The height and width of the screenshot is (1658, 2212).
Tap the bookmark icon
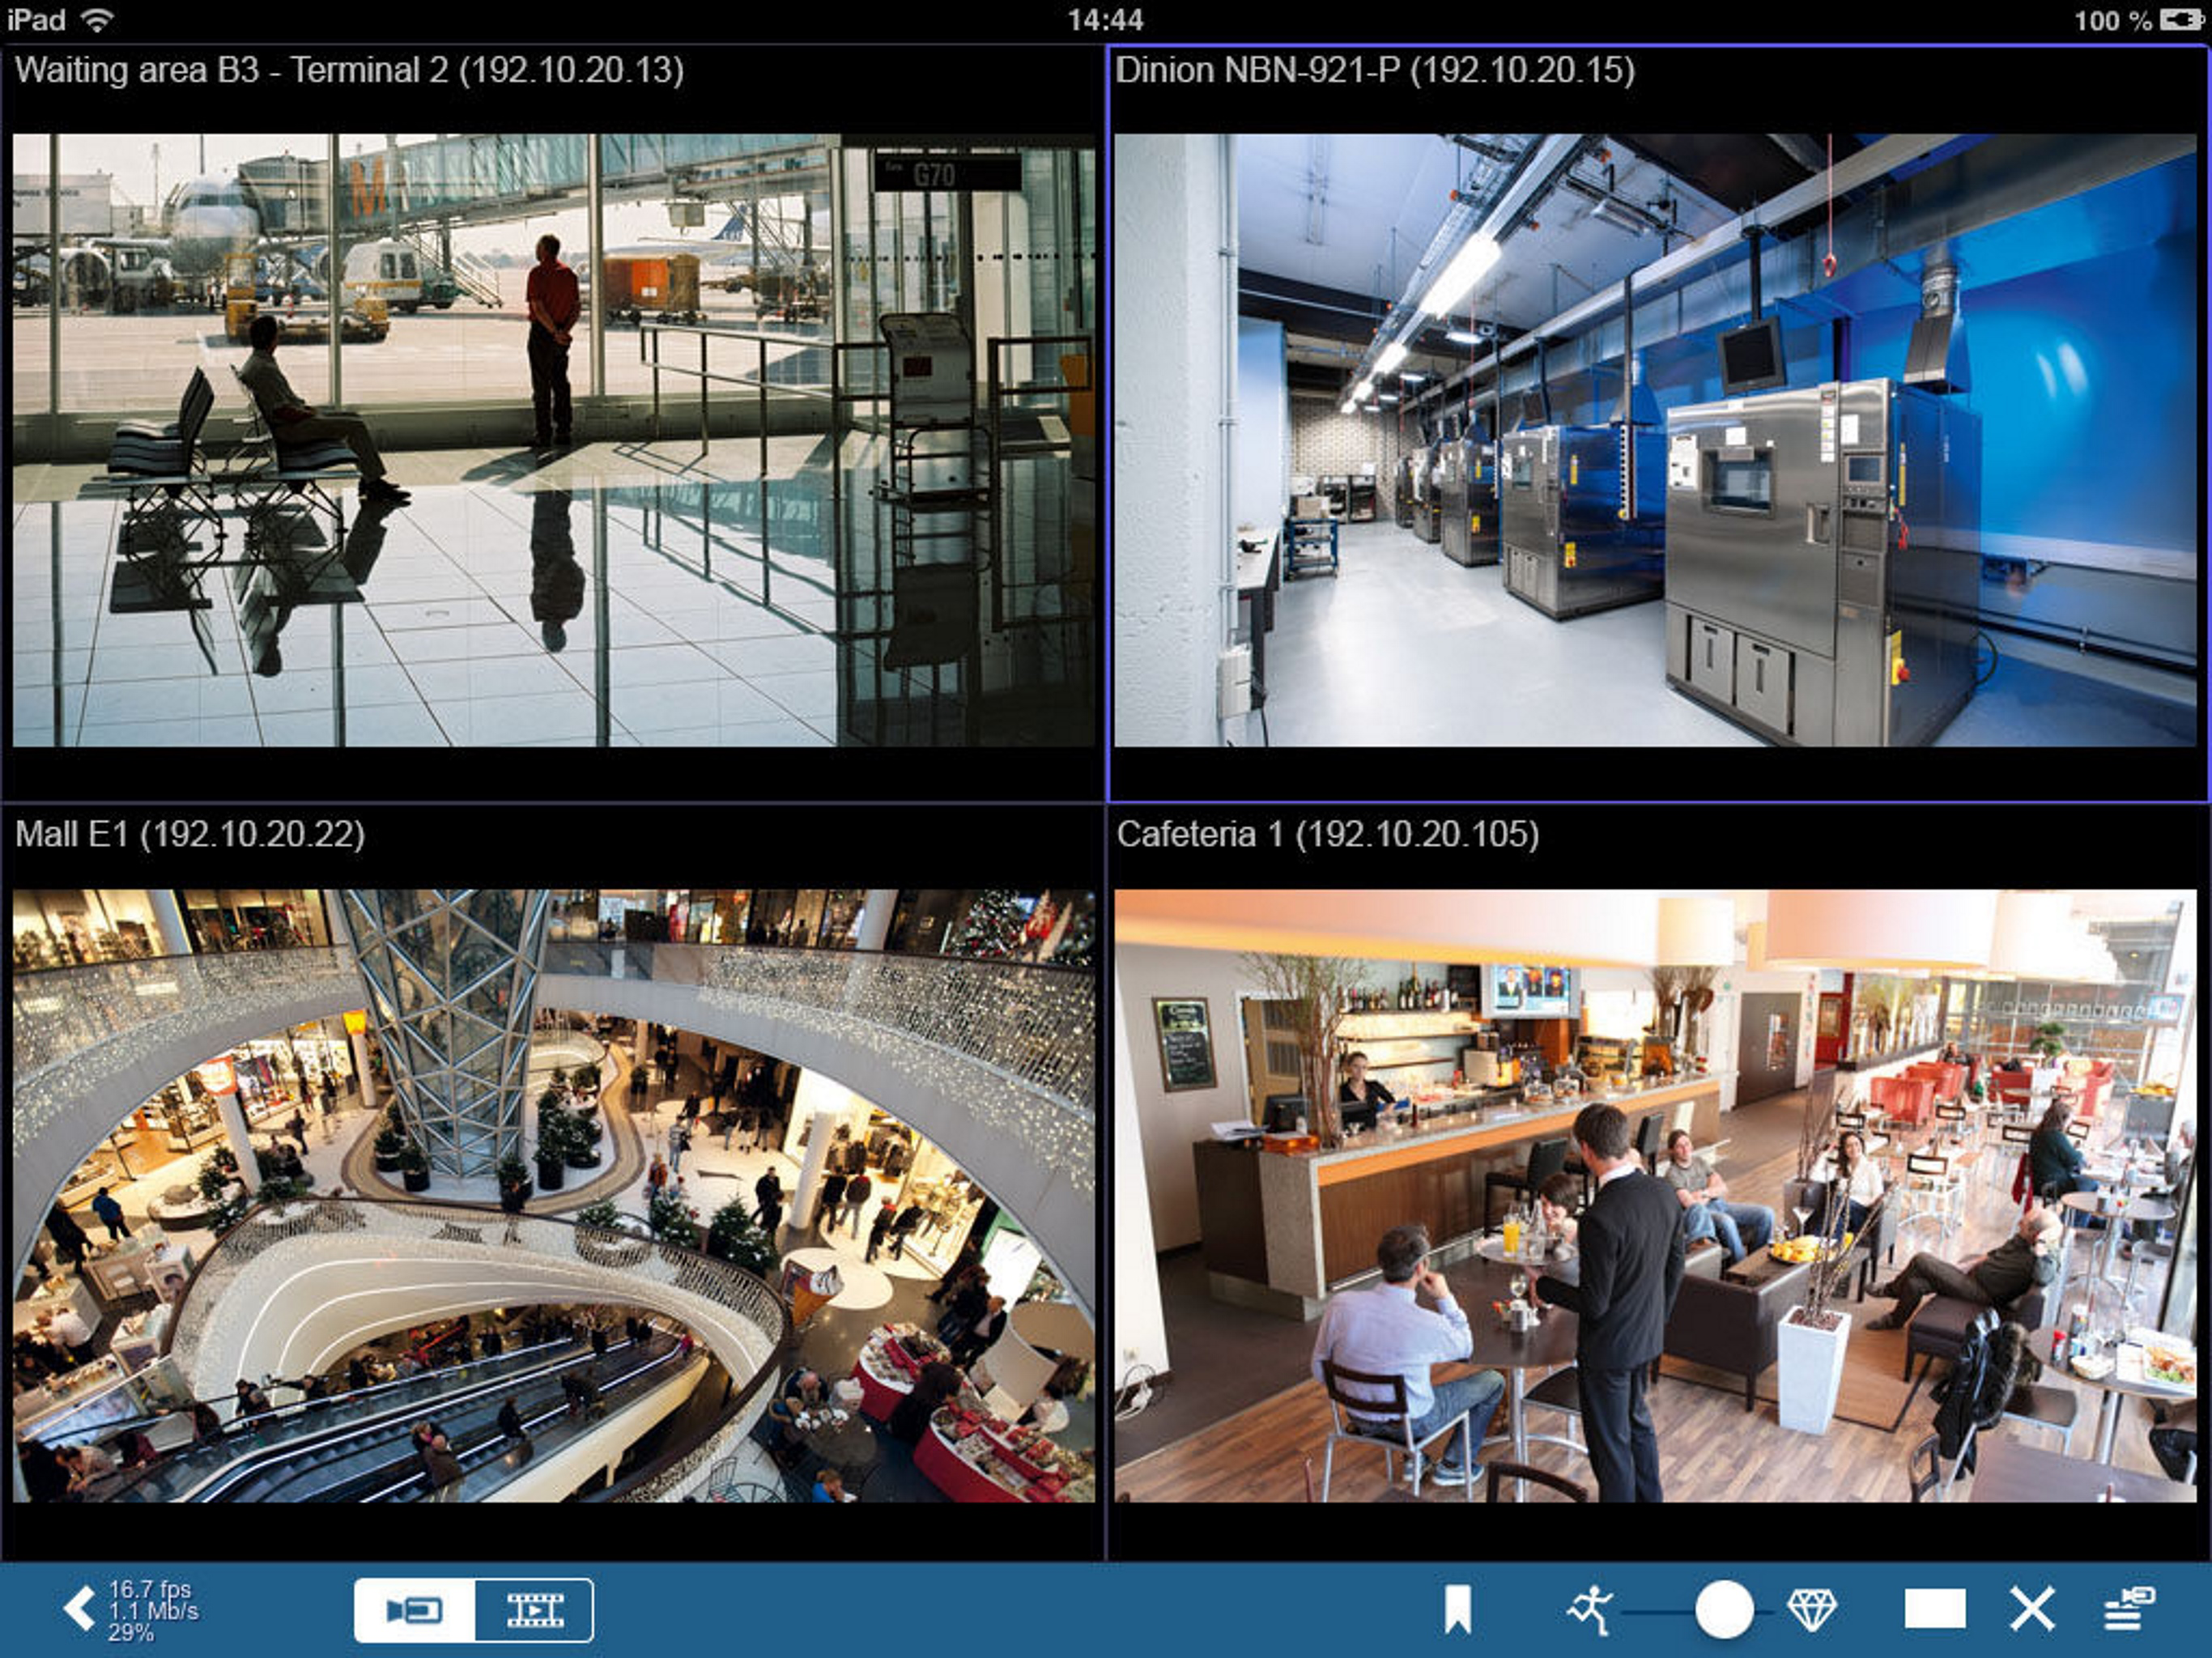pyautogui.click(x=1457, y=1610)
